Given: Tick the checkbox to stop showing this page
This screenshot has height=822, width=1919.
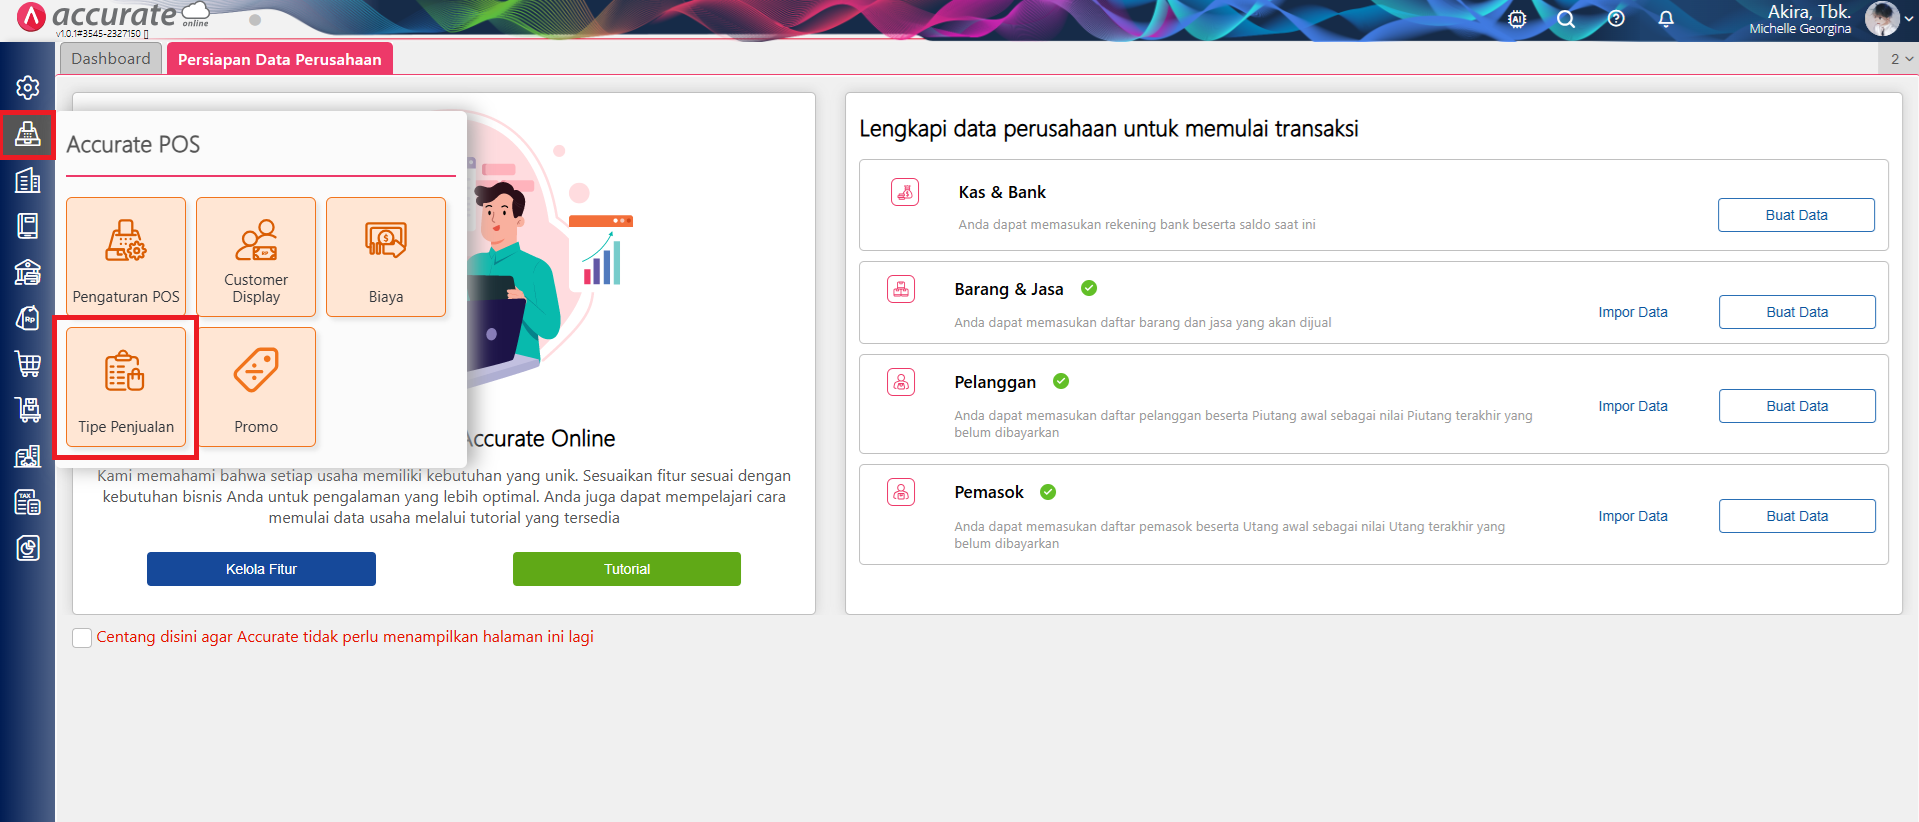Looking at the screenshot, I should (x=82, y=638).
